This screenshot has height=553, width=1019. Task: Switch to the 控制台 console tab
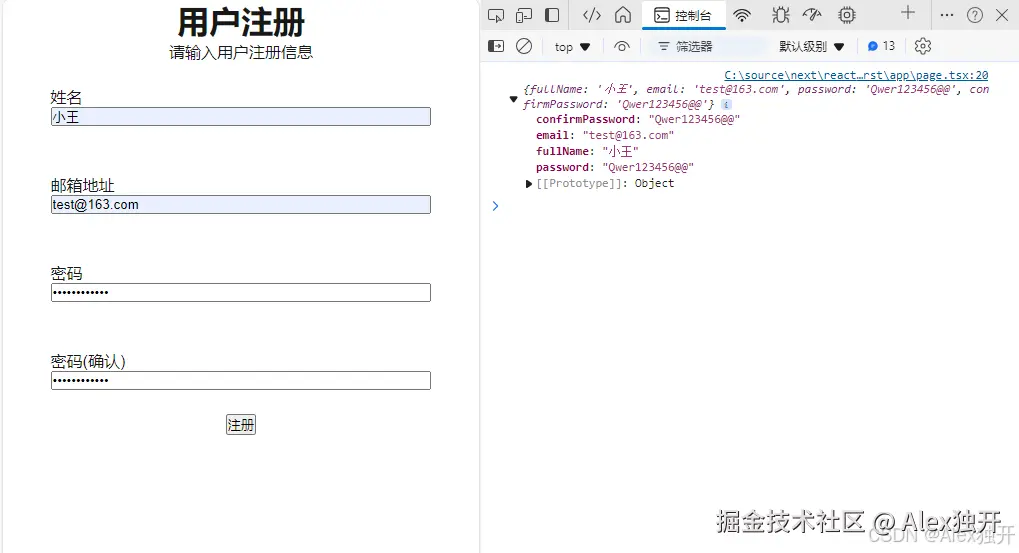coord(684,15)
